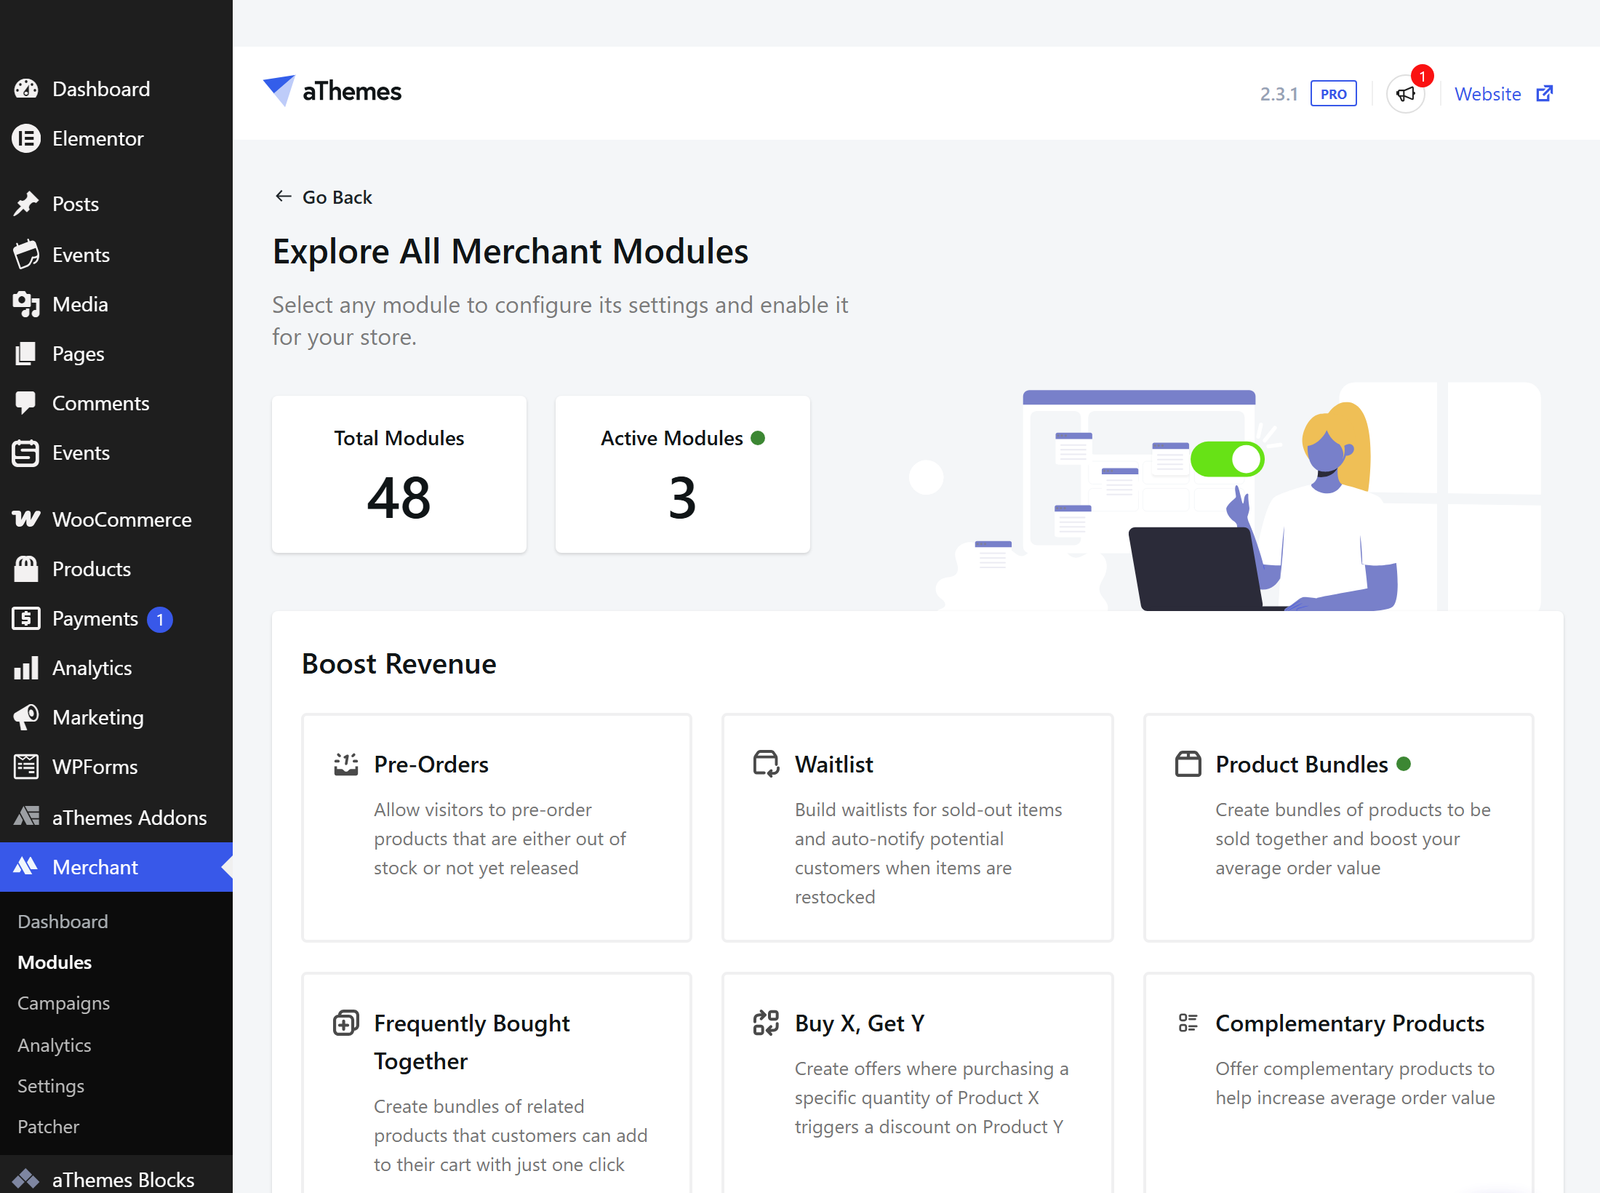Open the Modules submenu item

[55, 963]
